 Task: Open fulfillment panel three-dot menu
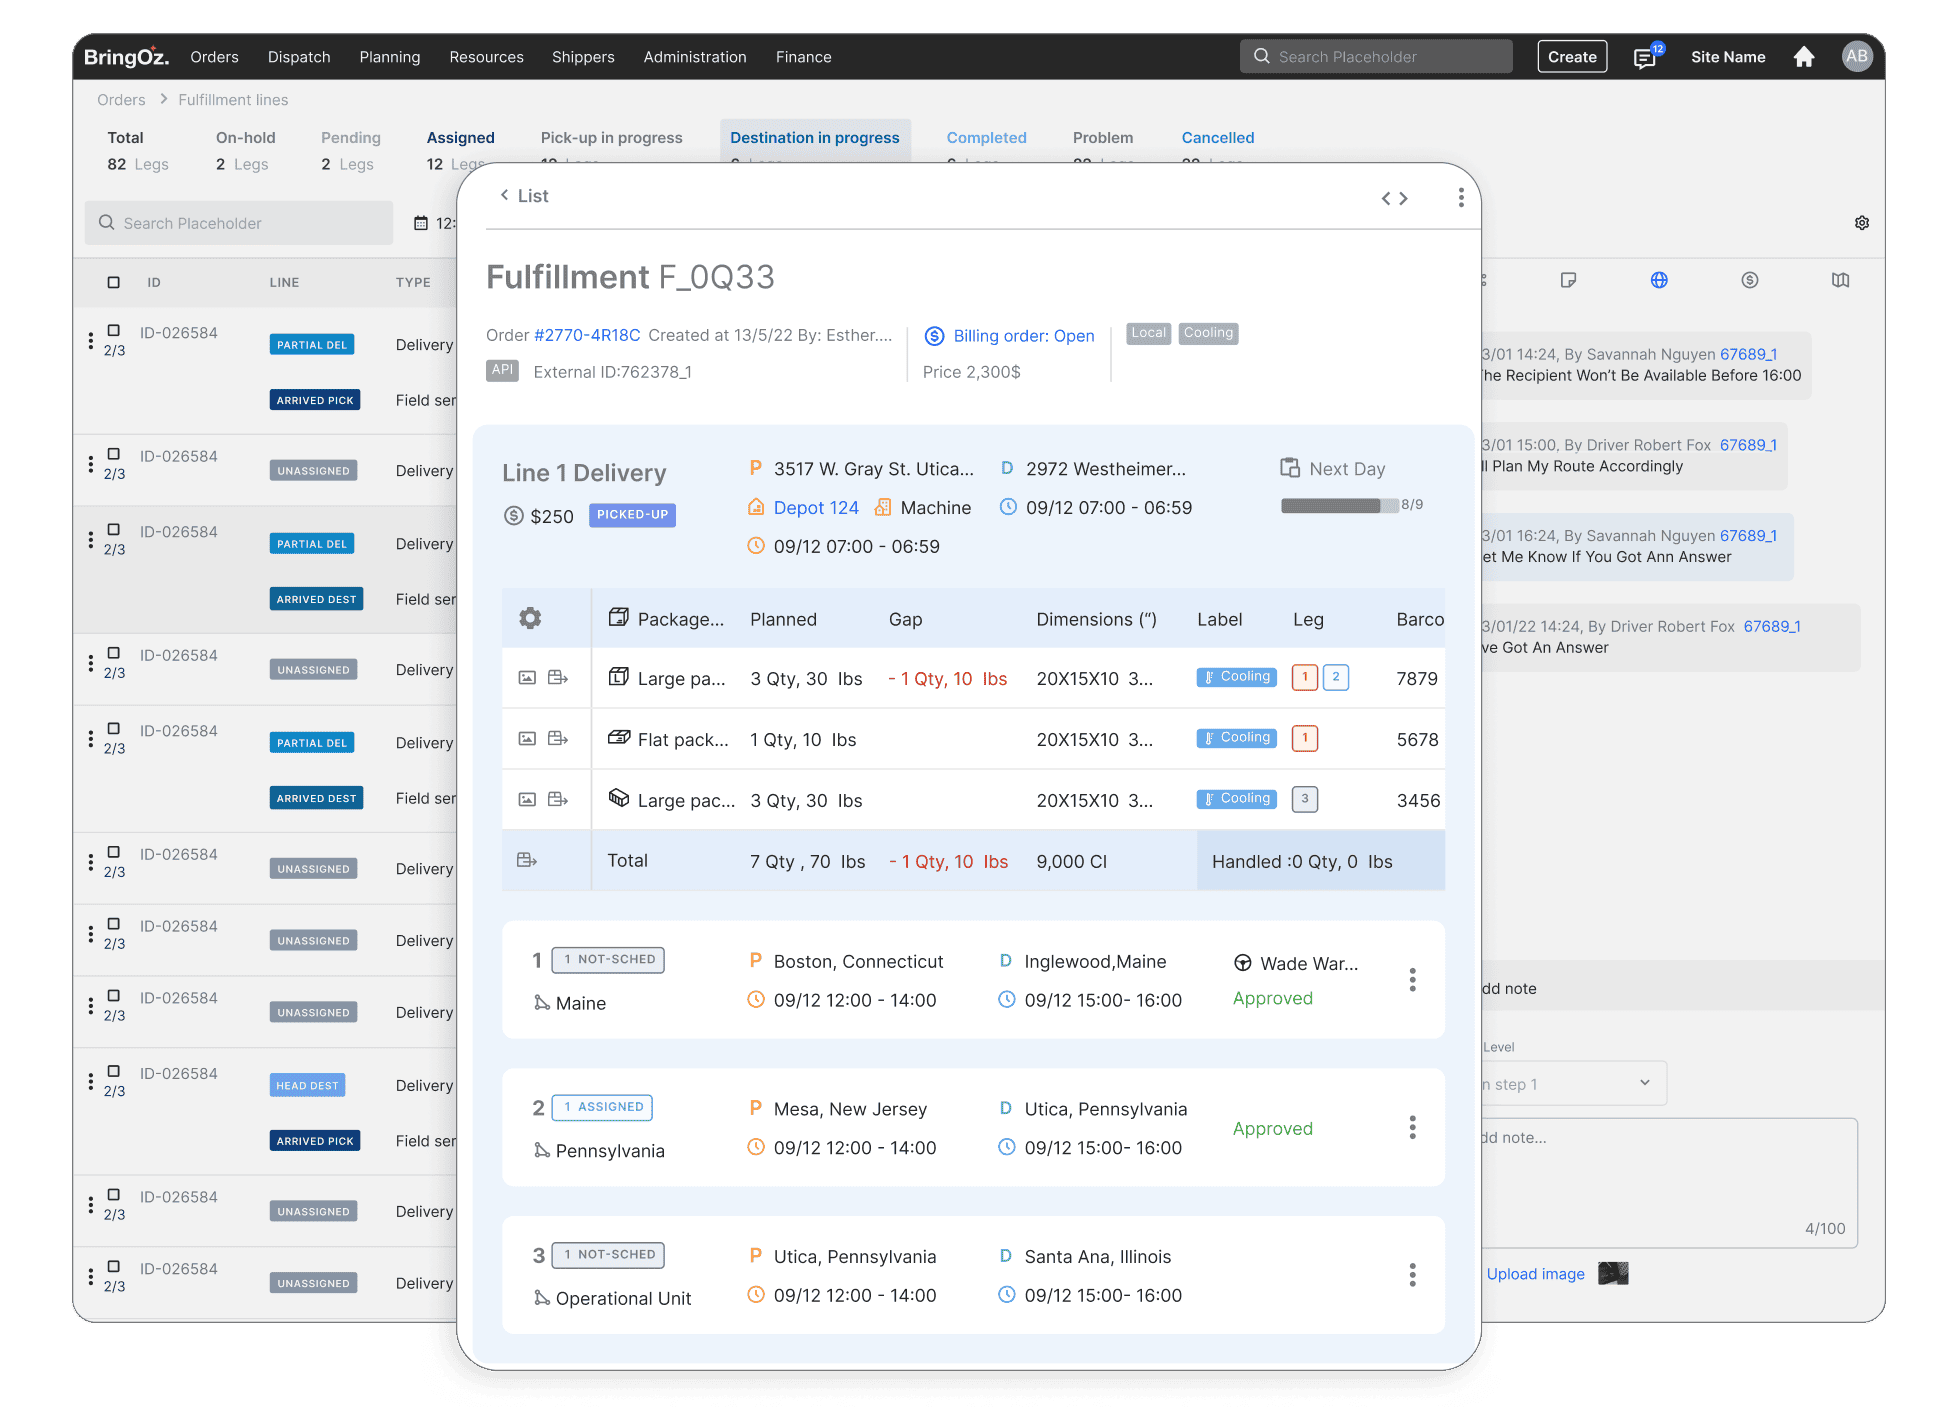(1461, 198)
